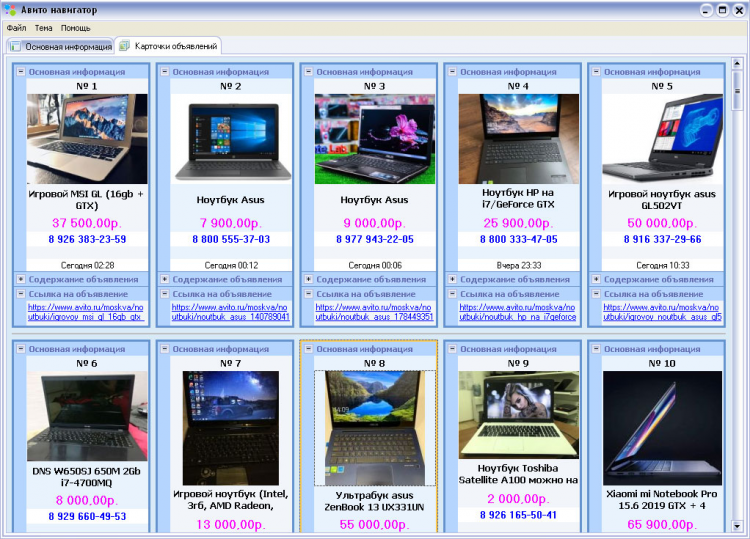Image resolution: width=750 pixels, height=539 pixels.
Task: Click phone number 8 926 165-50-41
Action: (518, 515)
